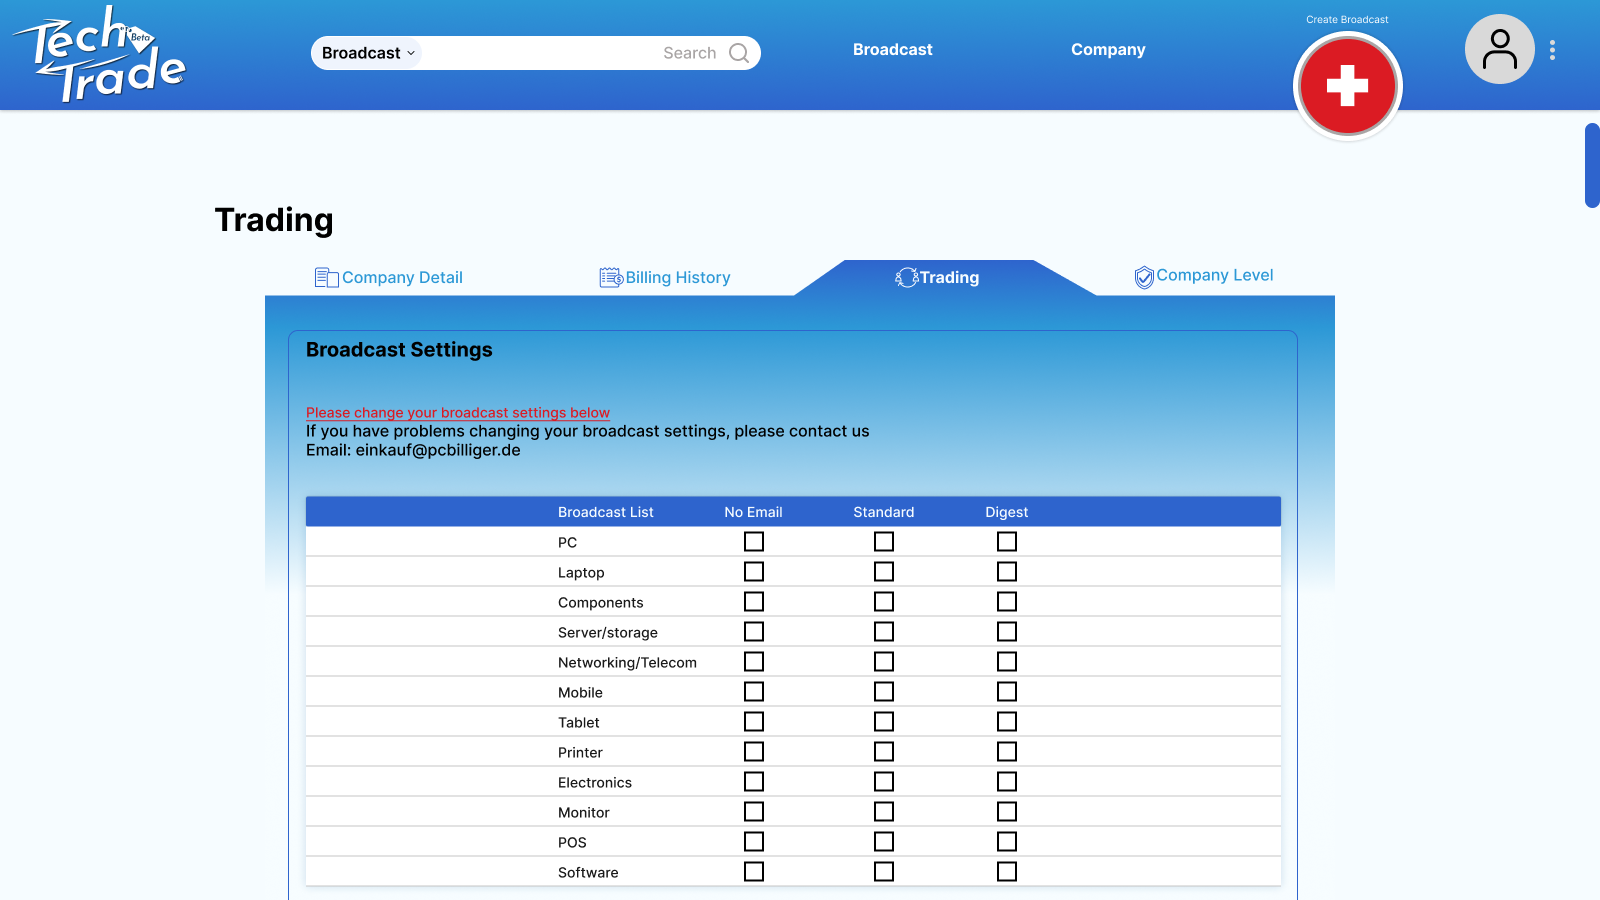The image size is (1600, 900).
Task: Open the user profile avatar icon
Action: (x=1499, y=49)
